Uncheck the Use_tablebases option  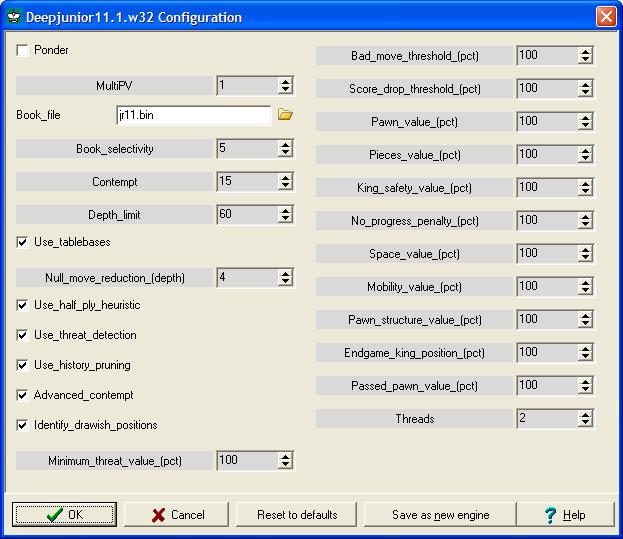point(24,242)
